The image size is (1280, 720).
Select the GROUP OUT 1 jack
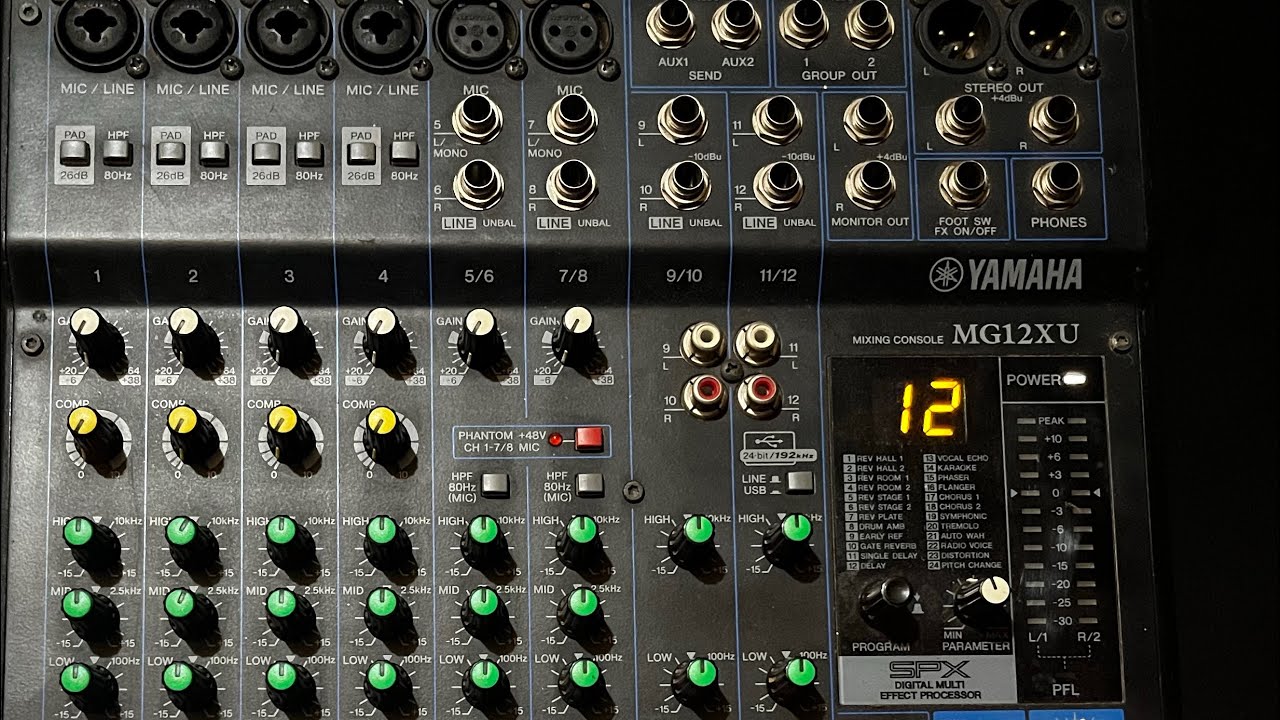tap(805, 24)
